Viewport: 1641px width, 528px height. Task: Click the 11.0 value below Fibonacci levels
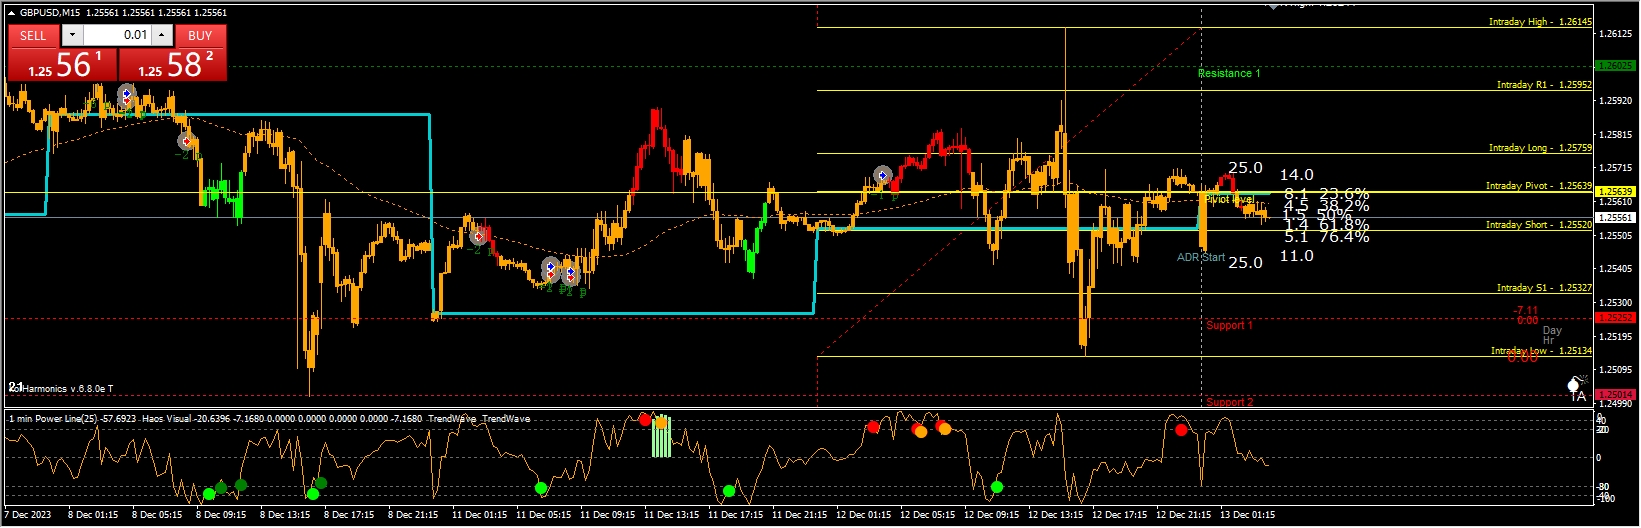point(1297,256)
